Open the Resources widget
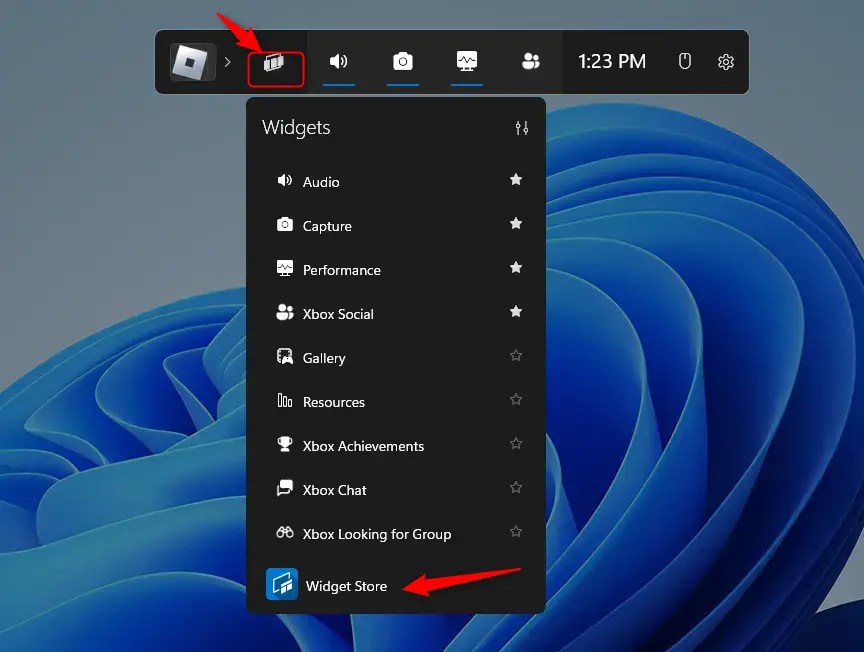Viewport: 864px width, 652px height. tap(396, 402)
